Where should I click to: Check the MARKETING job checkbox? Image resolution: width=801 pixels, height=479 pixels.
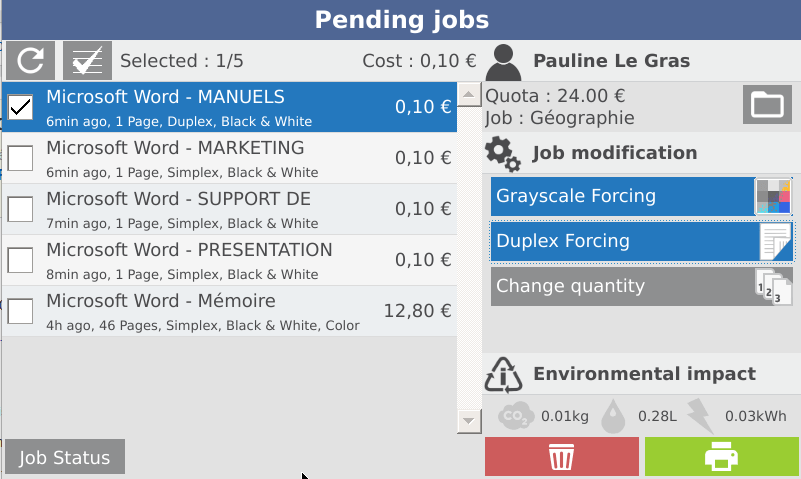tap(20, 158)
